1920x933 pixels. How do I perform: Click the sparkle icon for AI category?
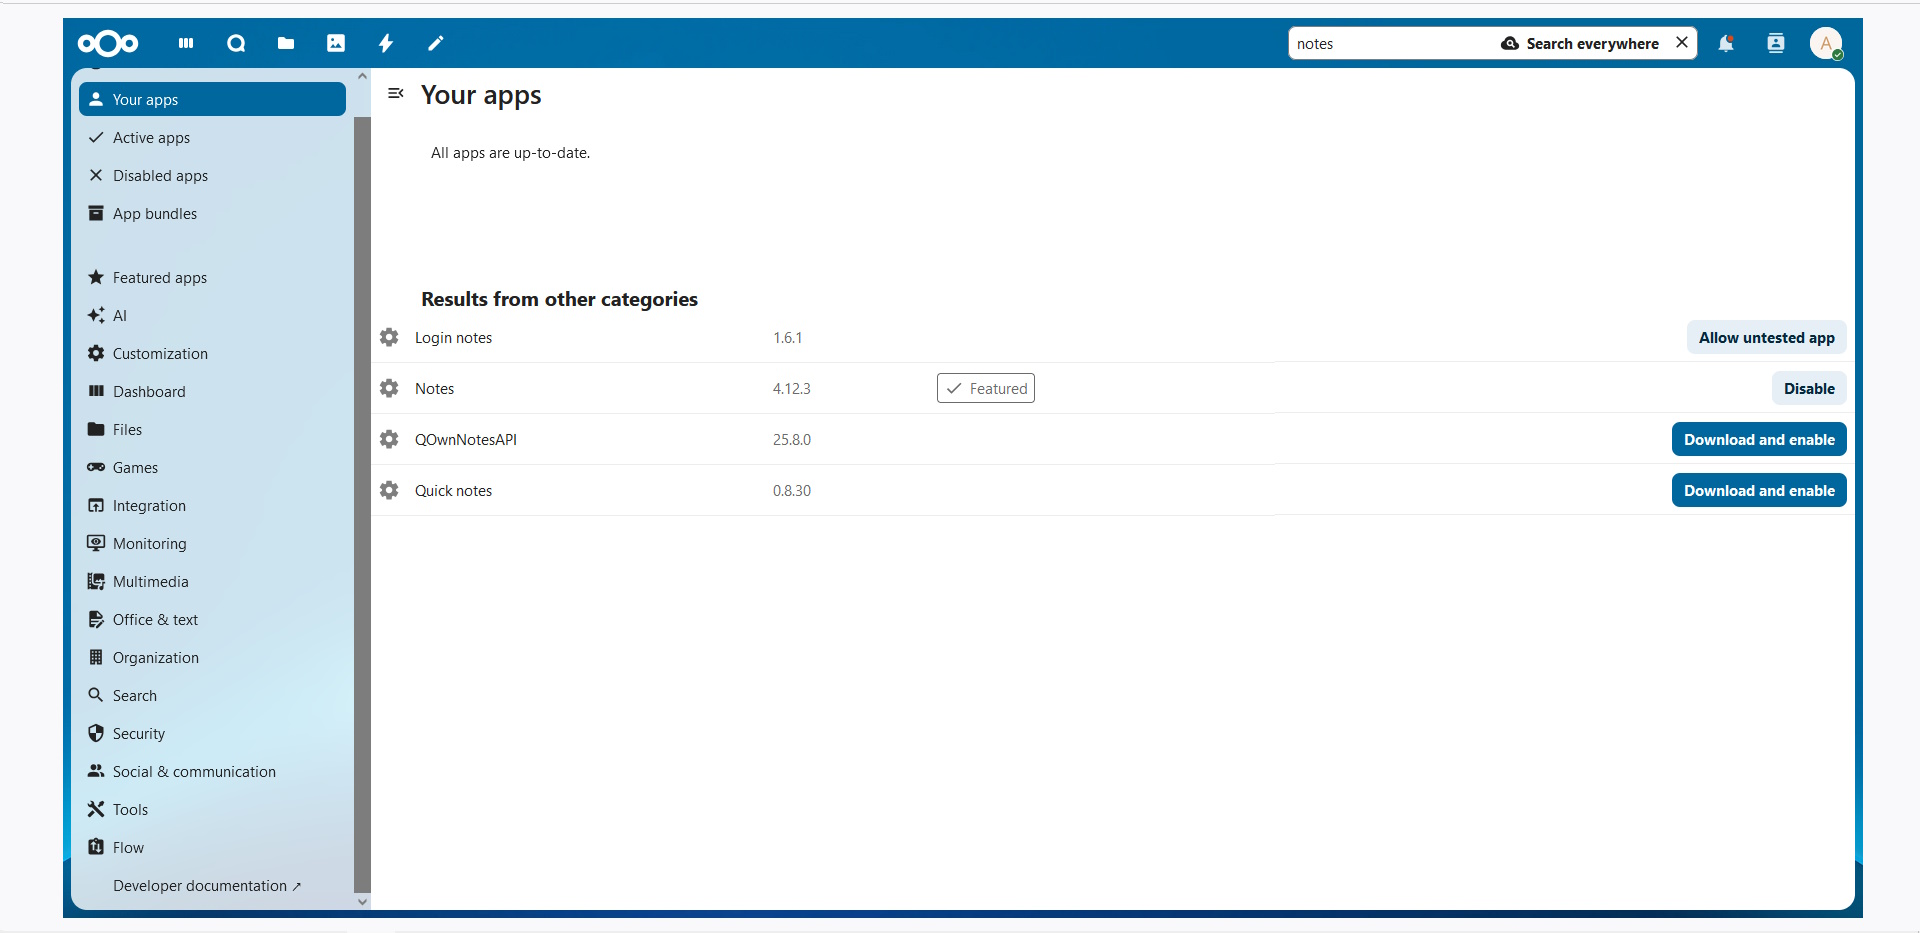pyautogui.click(x=96, y=315)
